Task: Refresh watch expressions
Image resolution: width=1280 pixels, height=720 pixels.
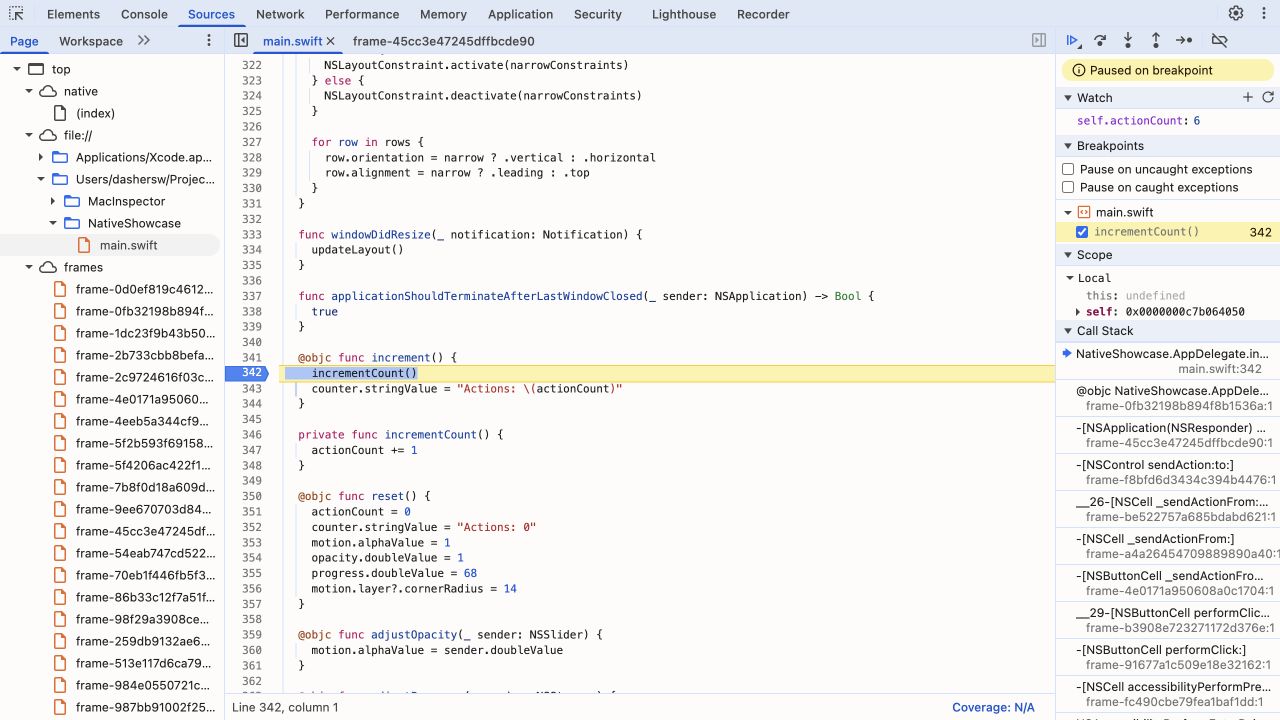Action: coord(1268,97)
